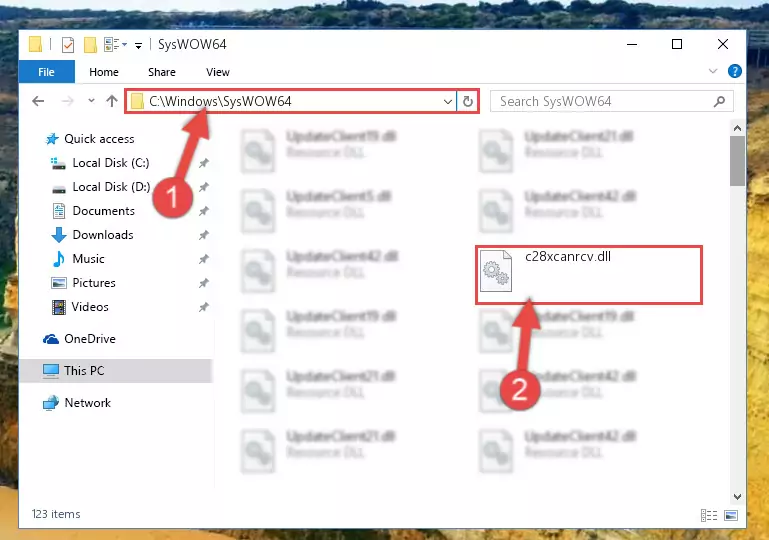Open Videos in the sidebar
The image size is (769, 540).
(90, 307)
